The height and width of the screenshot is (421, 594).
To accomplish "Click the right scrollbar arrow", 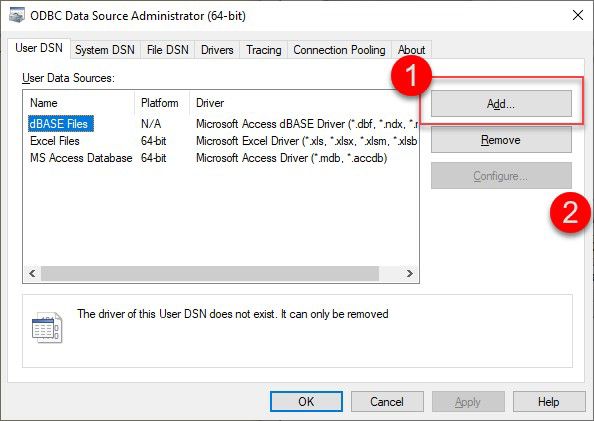I will 410,274.
